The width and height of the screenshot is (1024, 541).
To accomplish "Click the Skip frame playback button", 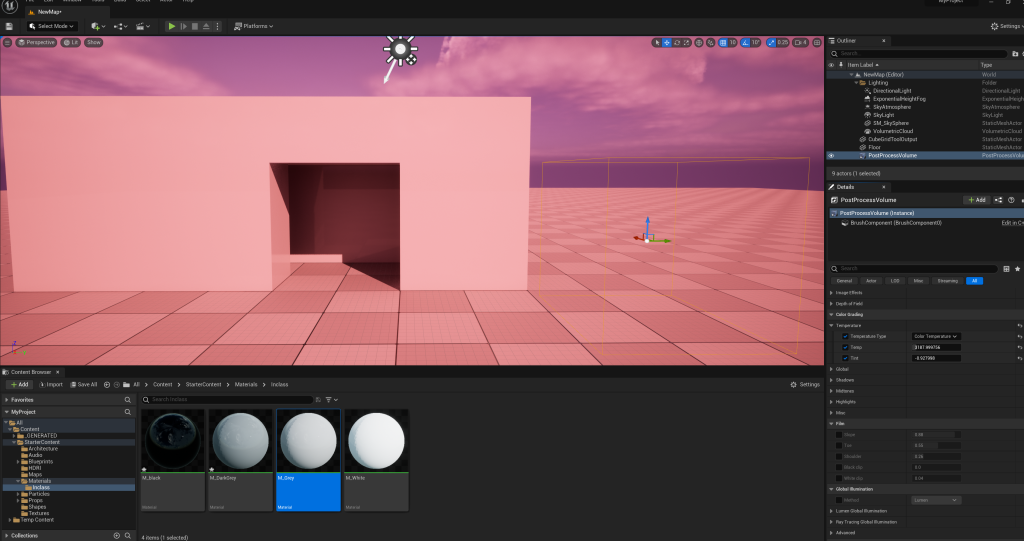I will (x=184, y=26).
